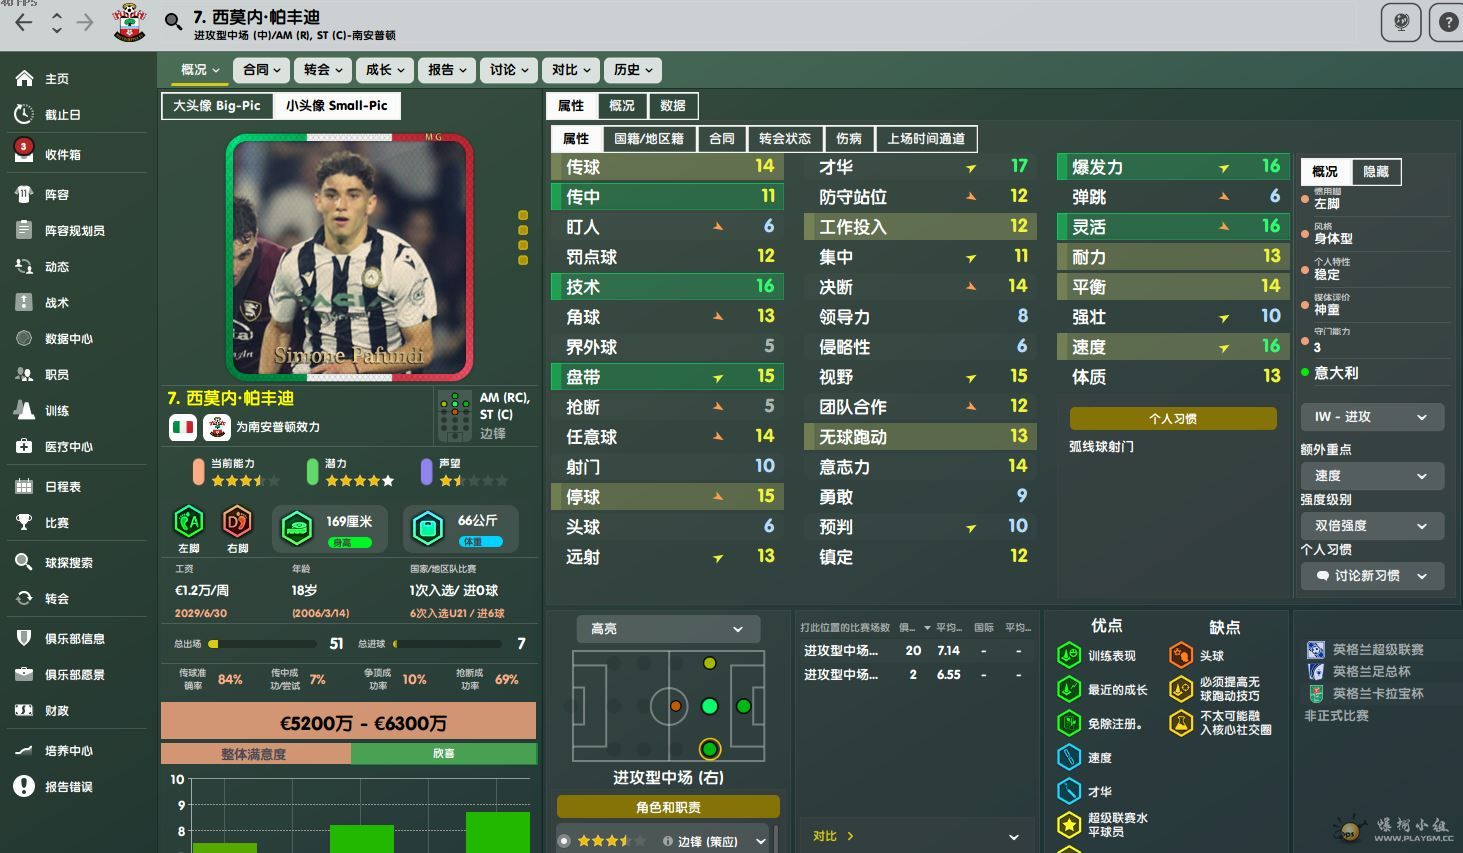Click the 整体满意度 satisfaction bar
This screenshot has height=853, width=1463.
click(x=348, y=754)
